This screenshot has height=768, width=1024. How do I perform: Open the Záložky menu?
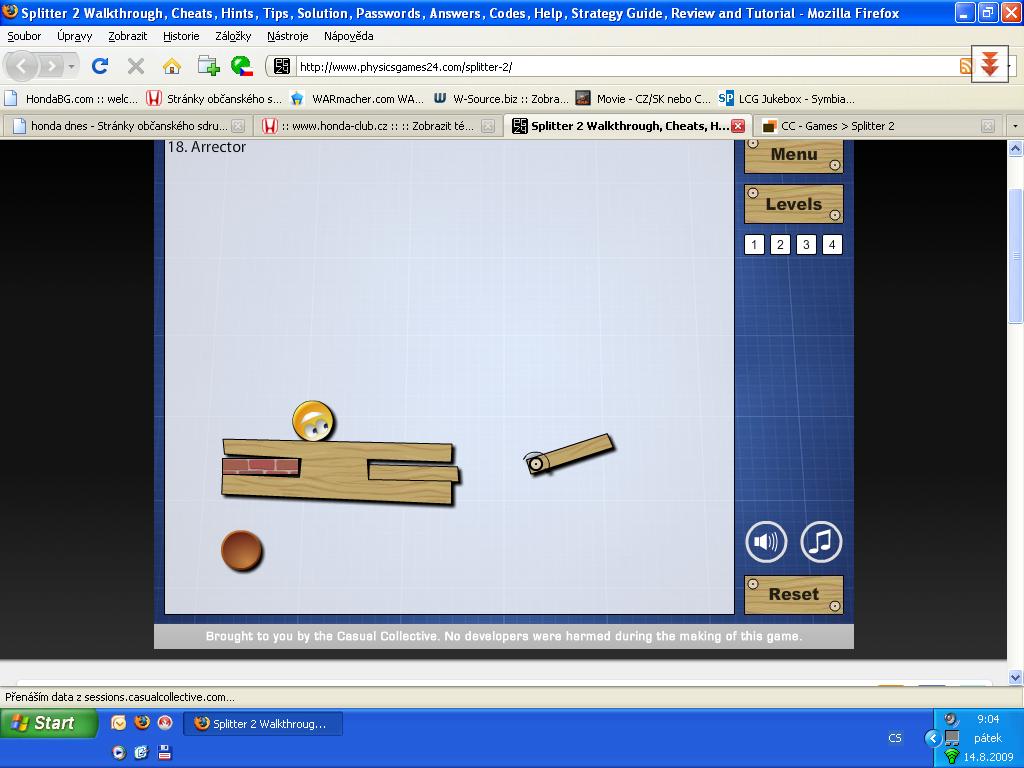coord(233,36)
